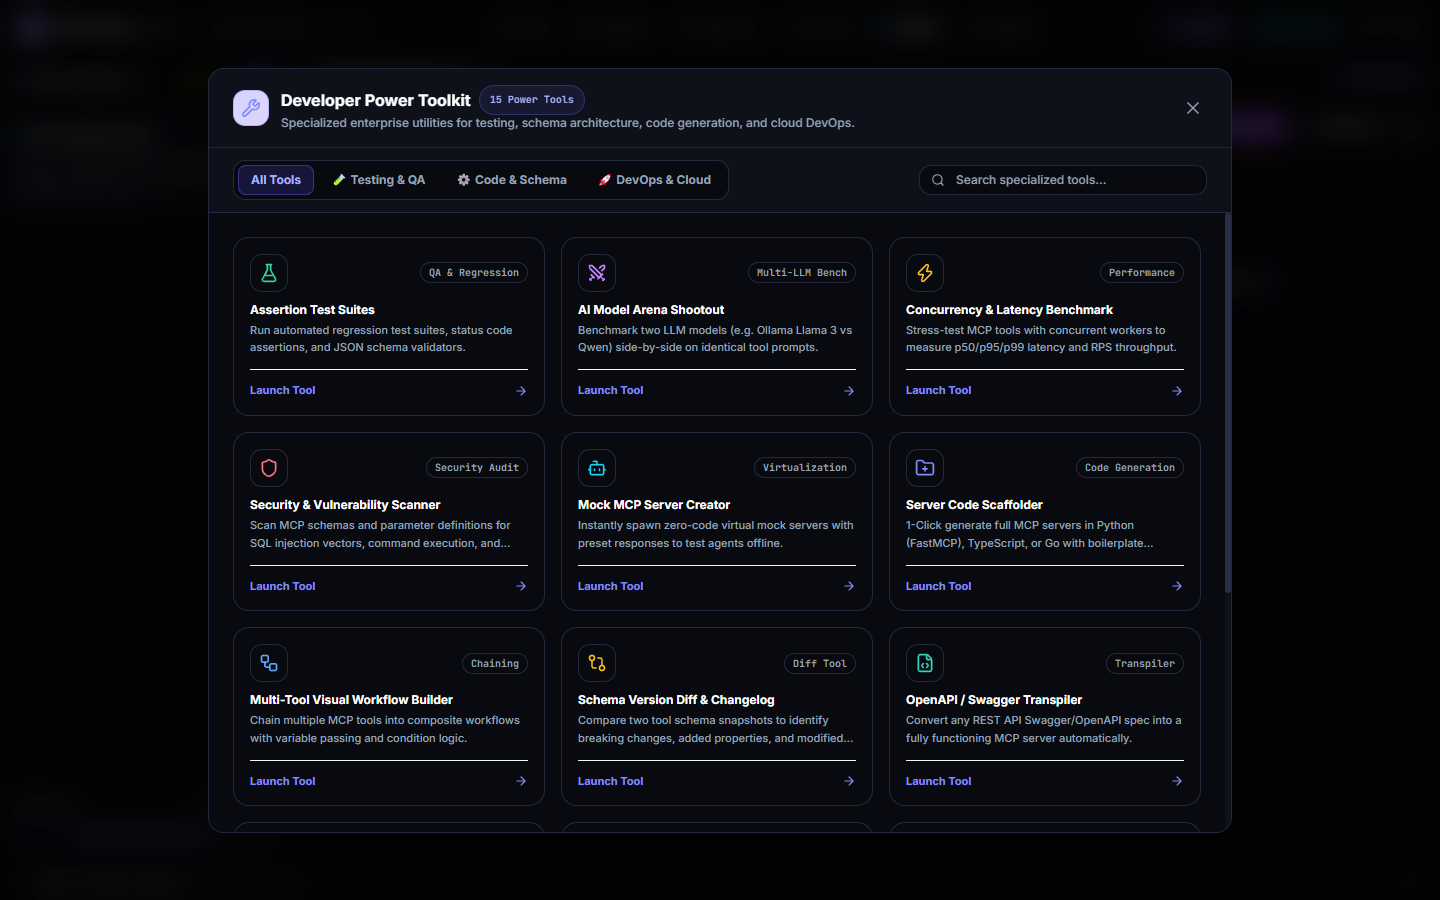Click the AI Model Arena Shootout title
This screenshot has height=900, width=1440.
click(651, 310)
